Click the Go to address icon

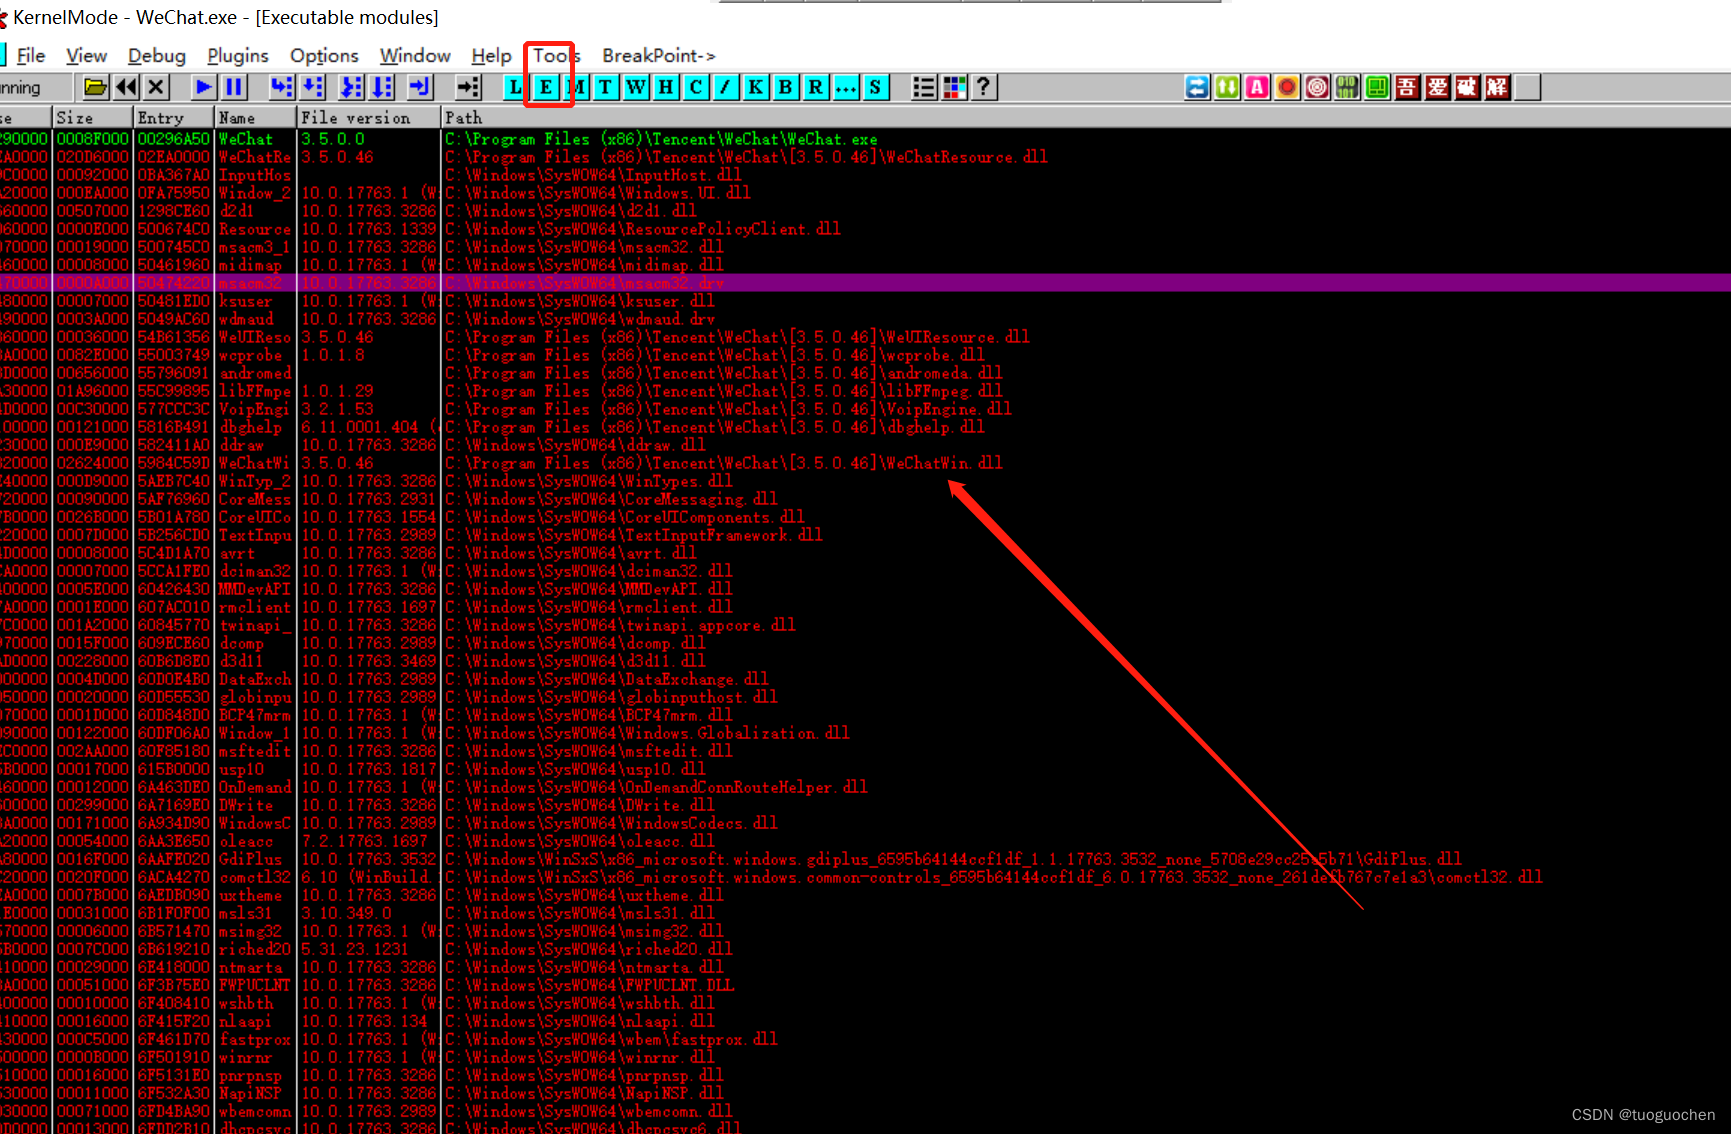468,87
